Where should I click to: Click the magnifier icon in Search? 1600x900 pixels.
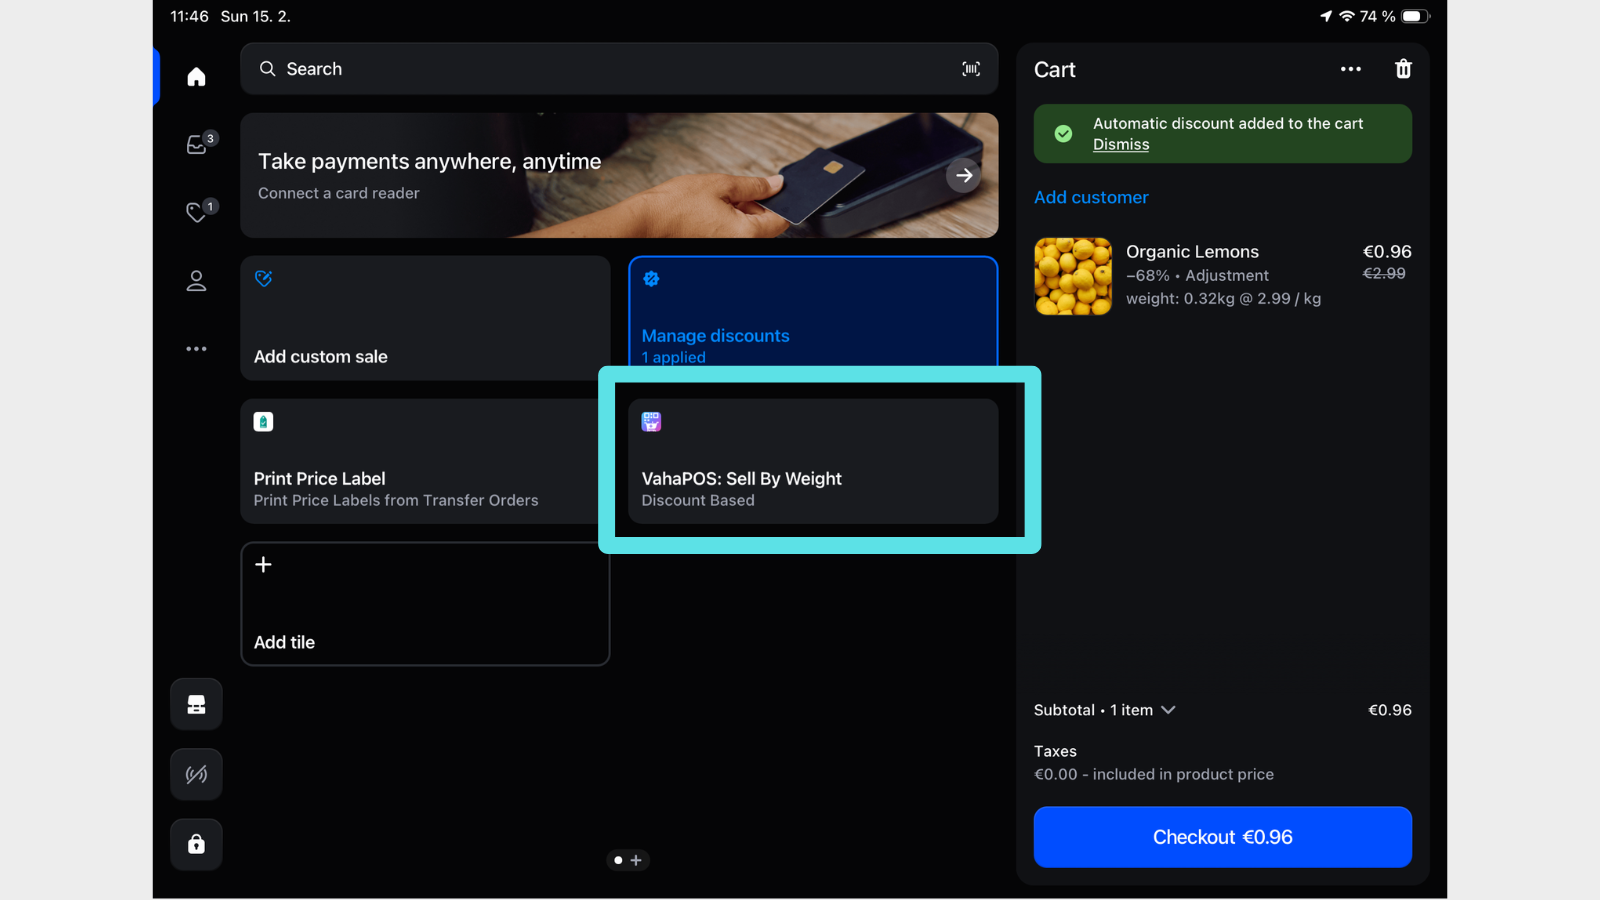coord(268,69)
